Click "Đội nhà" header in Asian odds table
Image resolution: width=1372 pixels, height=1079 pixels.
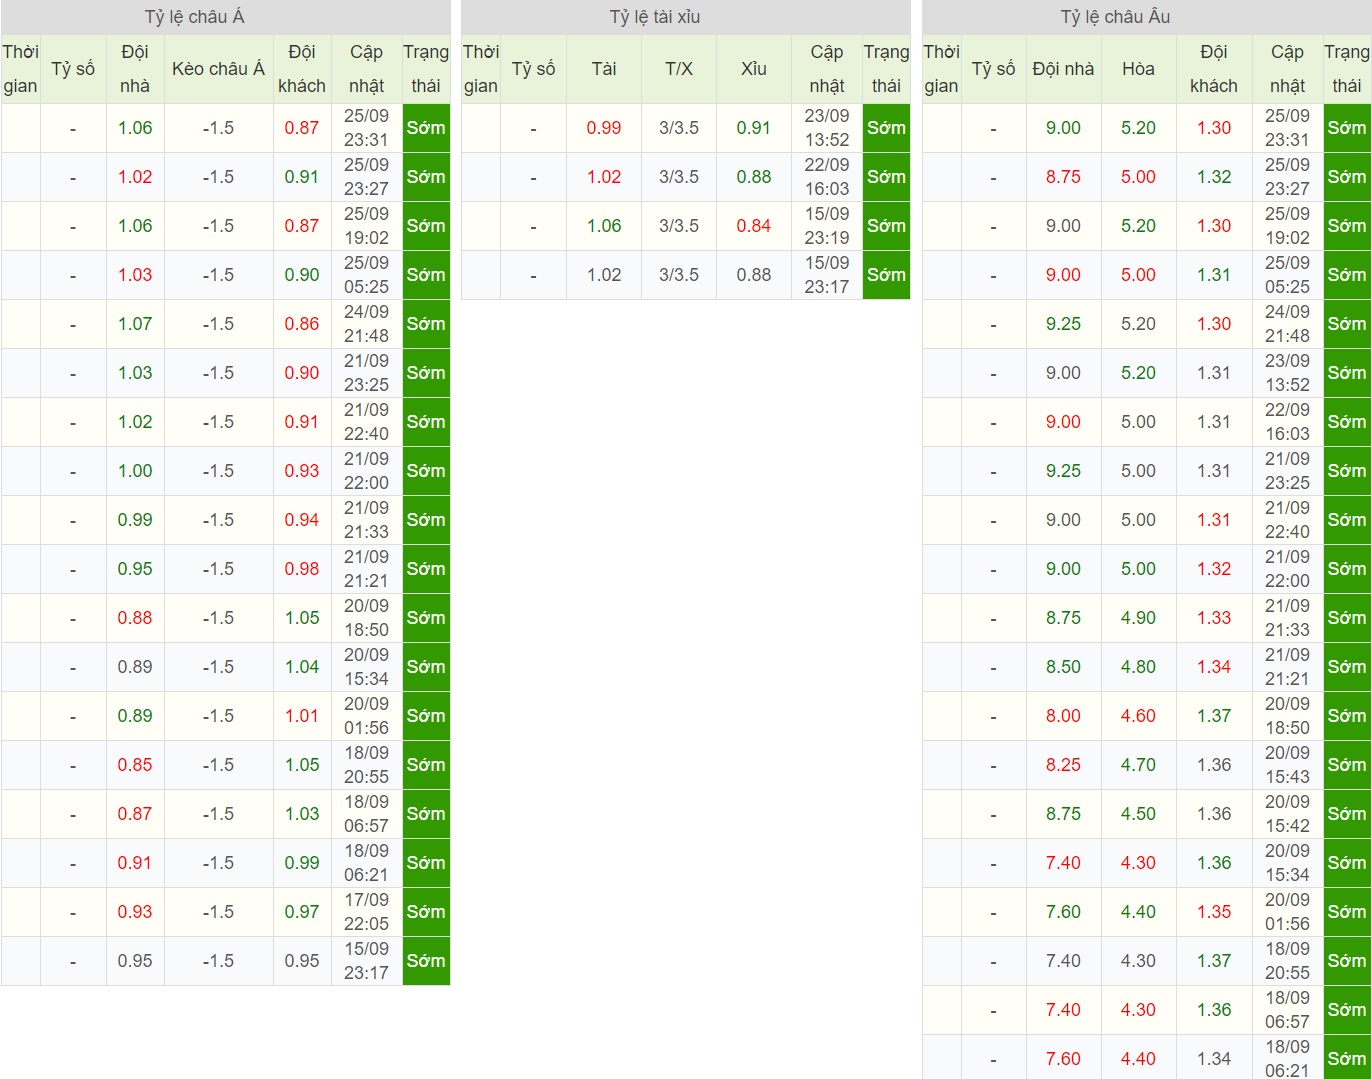135,69
